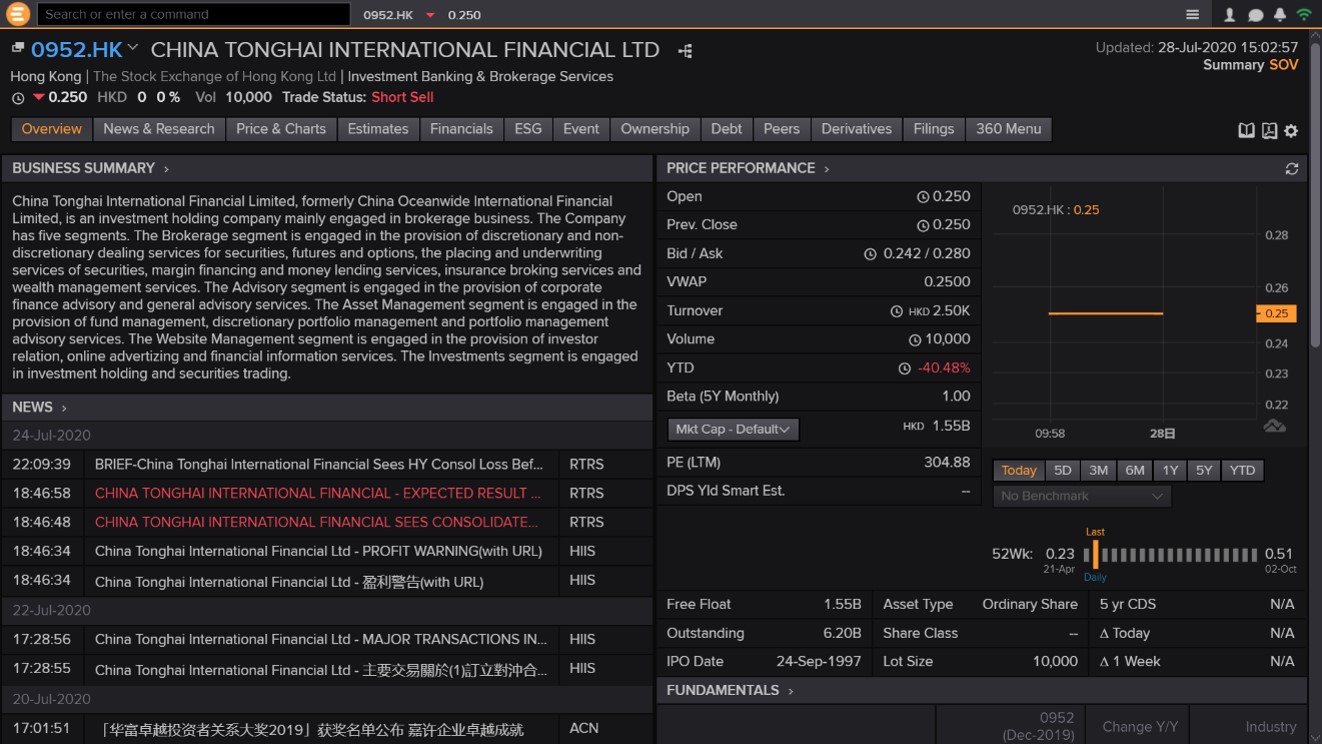
Task: Open the Event tab
Action: pos(581,129)
